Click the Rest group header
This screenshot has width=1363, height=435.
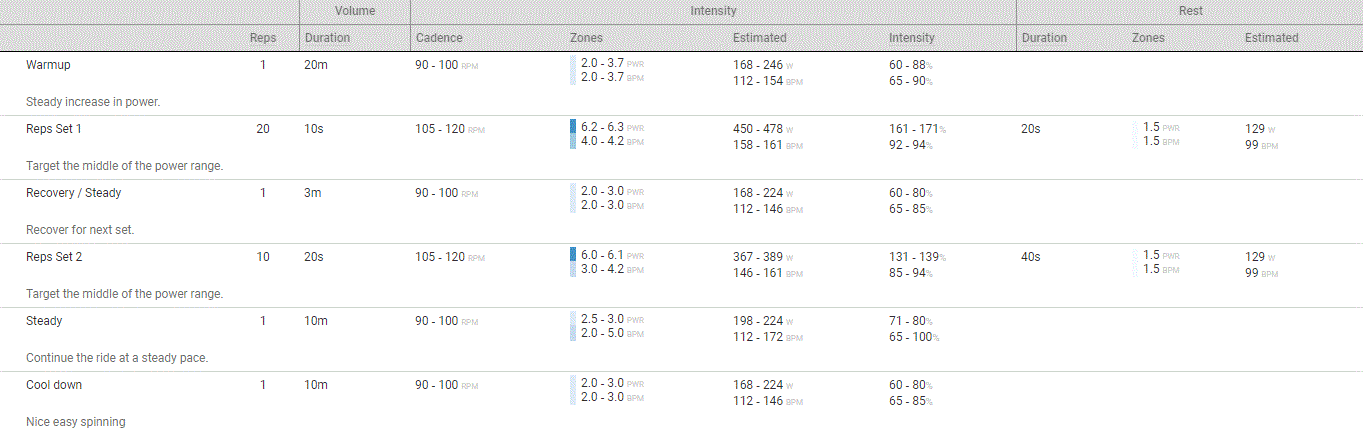coord(1190,11)
